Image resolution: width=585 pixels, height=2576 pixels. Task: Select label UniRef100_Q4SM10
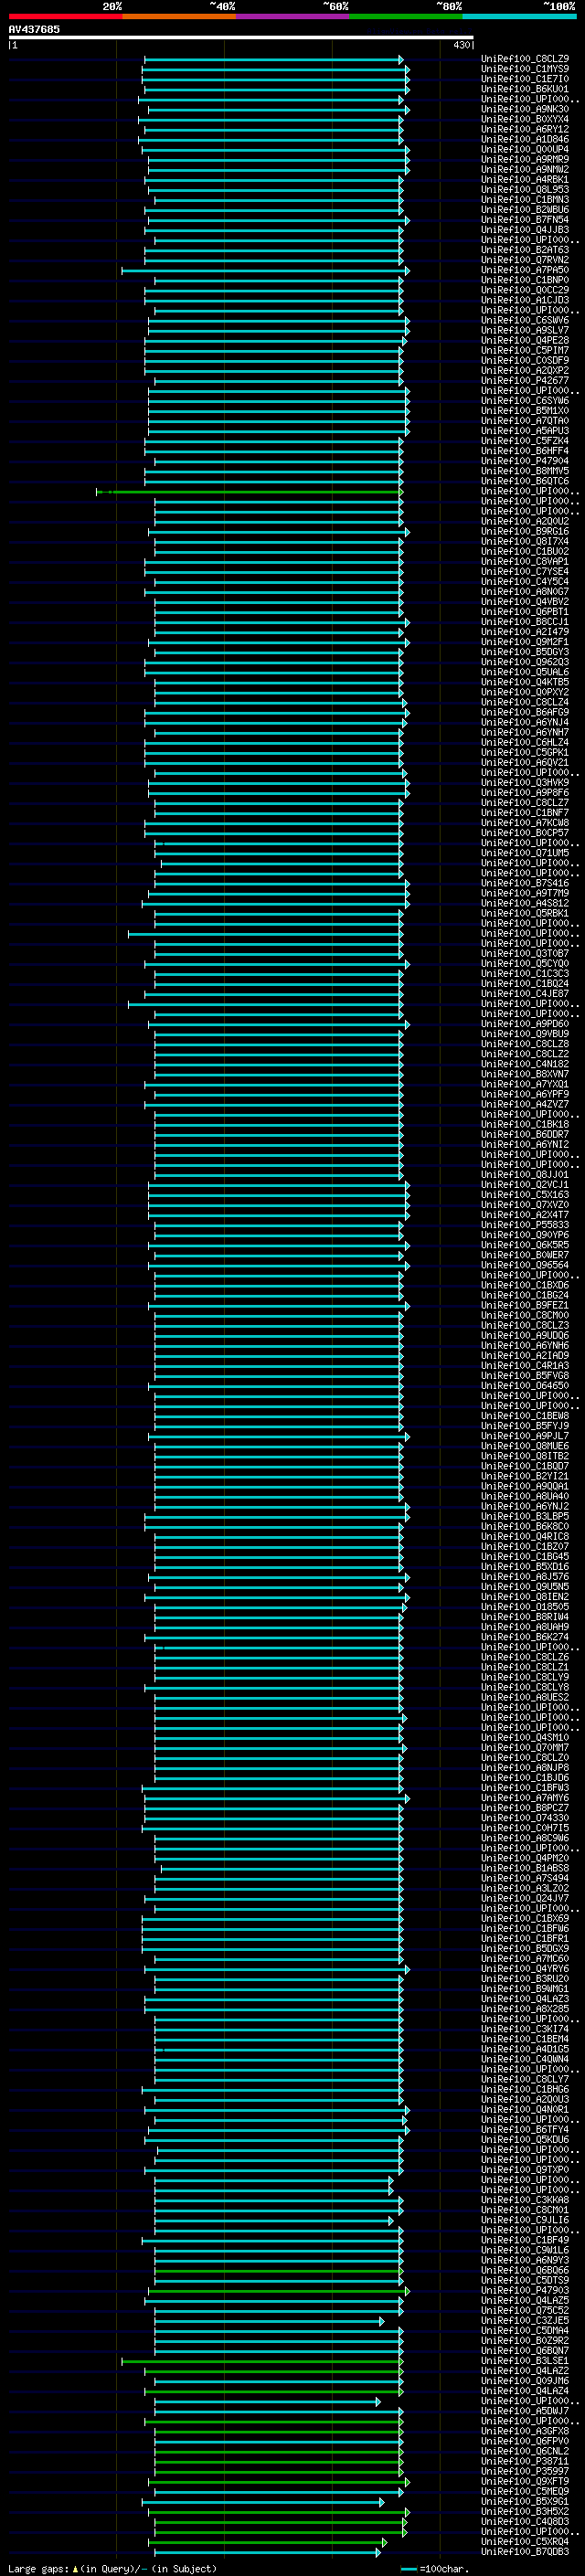pos(525,1737)
